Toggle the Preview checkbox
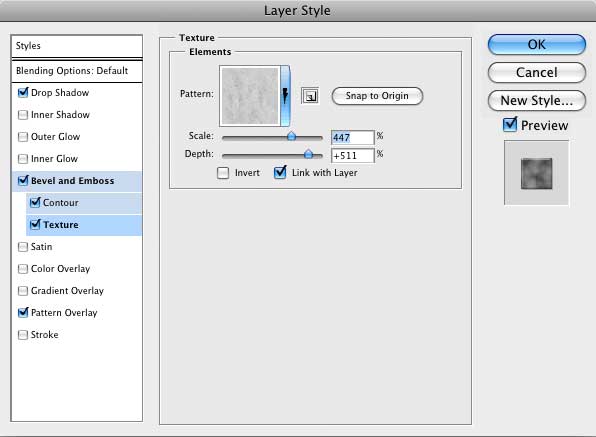The height and width of the screenshot is (437, 596). pyautogui.click(x=510, y=125)
